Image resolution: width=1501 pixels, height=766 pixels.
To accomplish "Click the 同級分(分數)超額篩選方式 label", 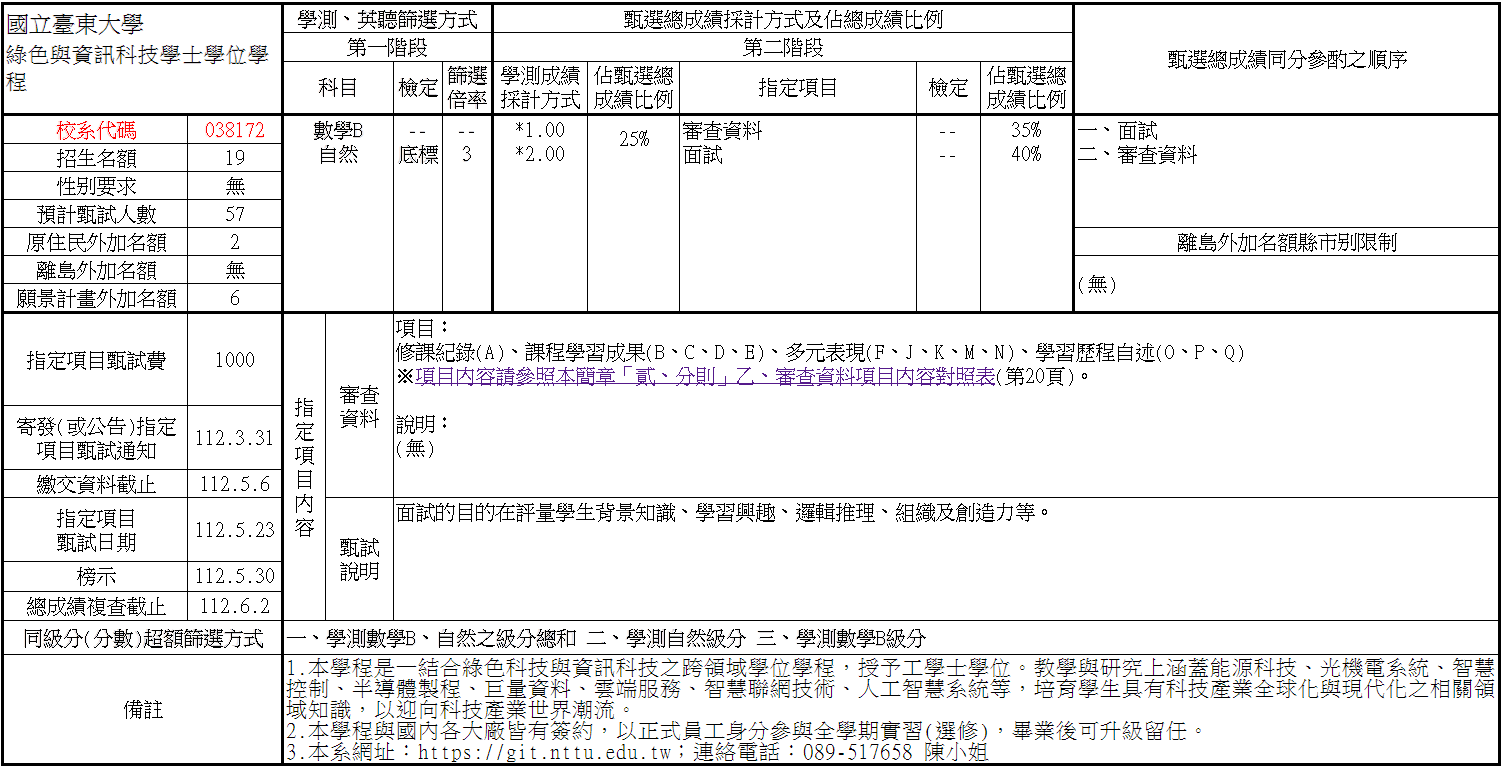I will [144, 638].
